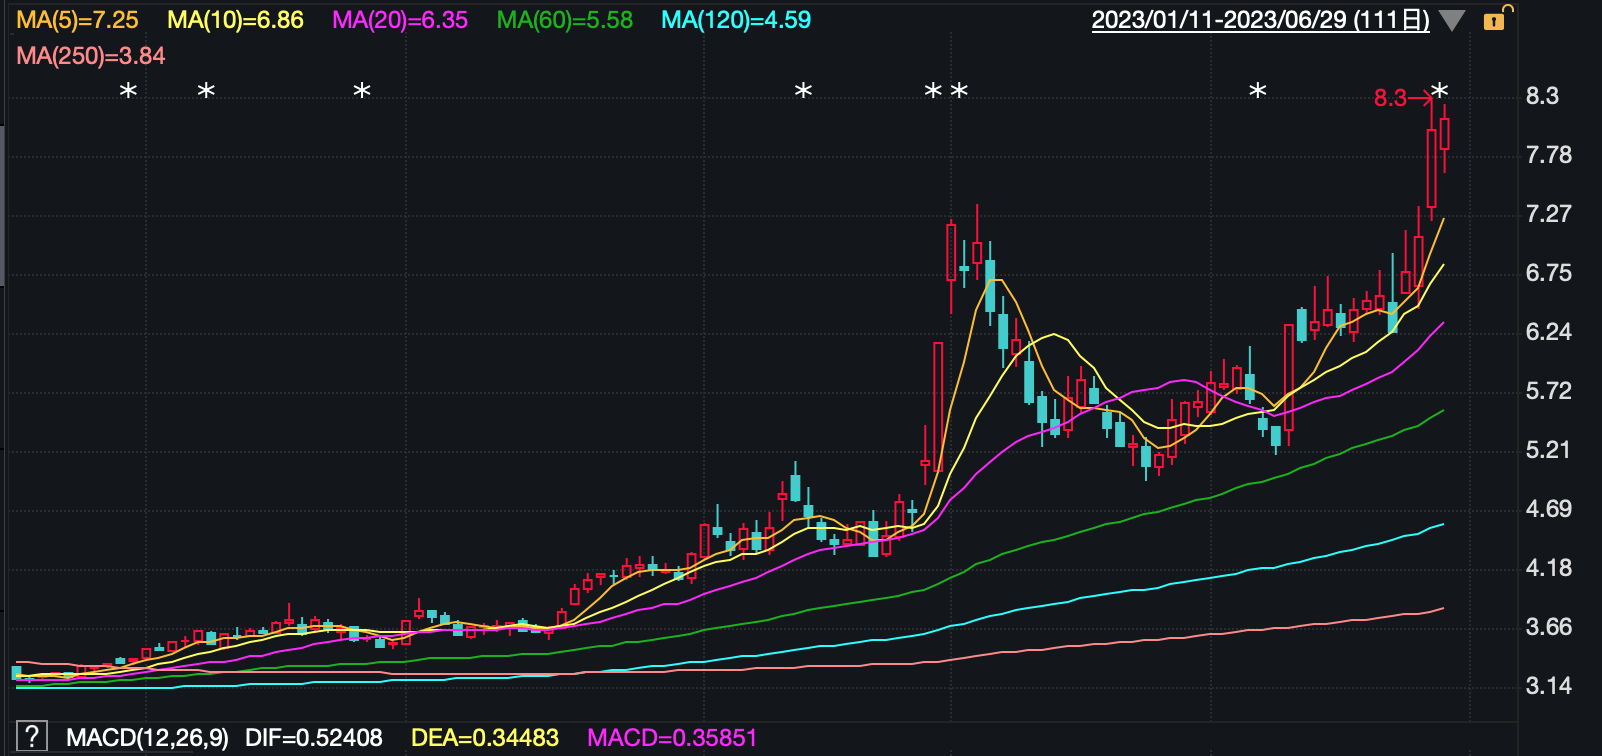This screenshot has height=756, width=1602.
Task: Click the cyan MA(120)=4.59 label
Action: tap(736, 20)
